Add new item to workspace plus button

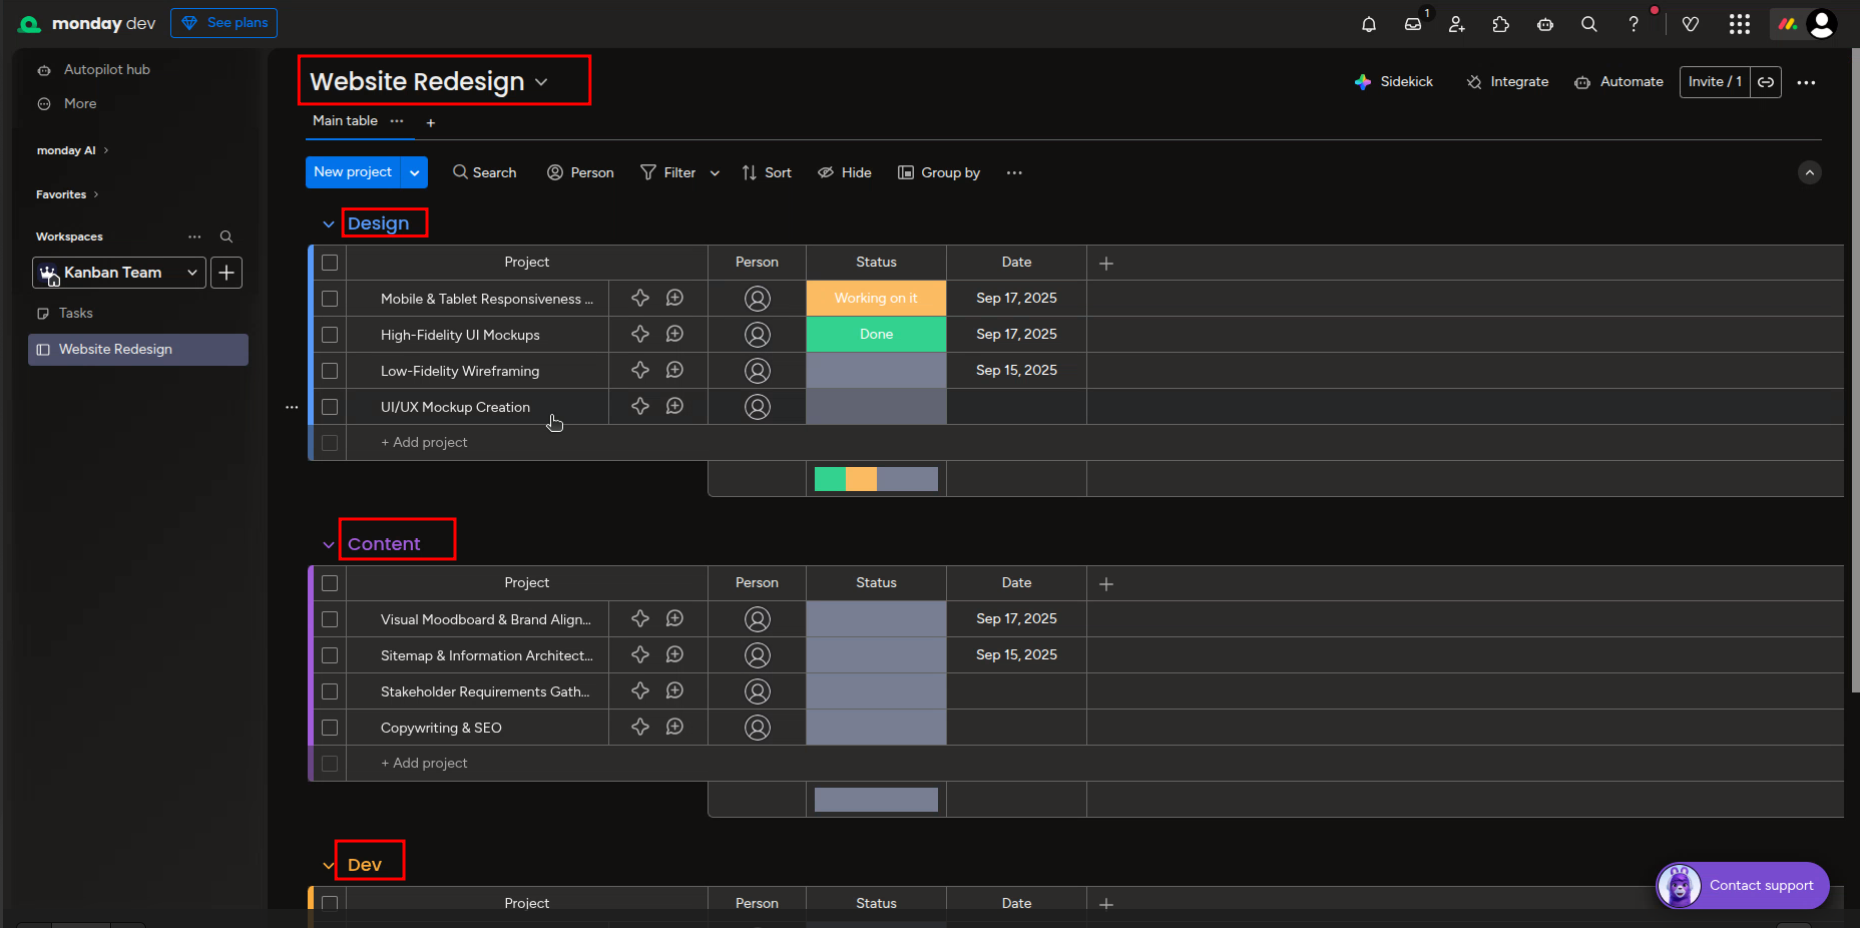click(227, 272)
